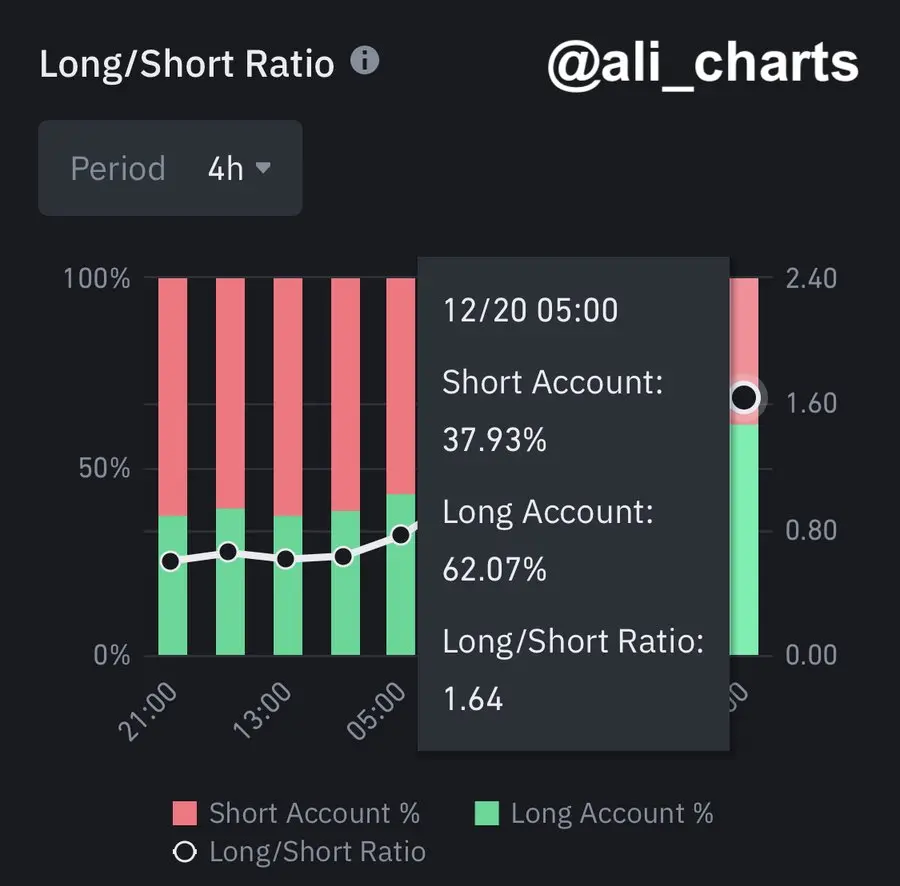
Task: Click the info icon beside Long/Short Ratio
Action: [366, 62]
